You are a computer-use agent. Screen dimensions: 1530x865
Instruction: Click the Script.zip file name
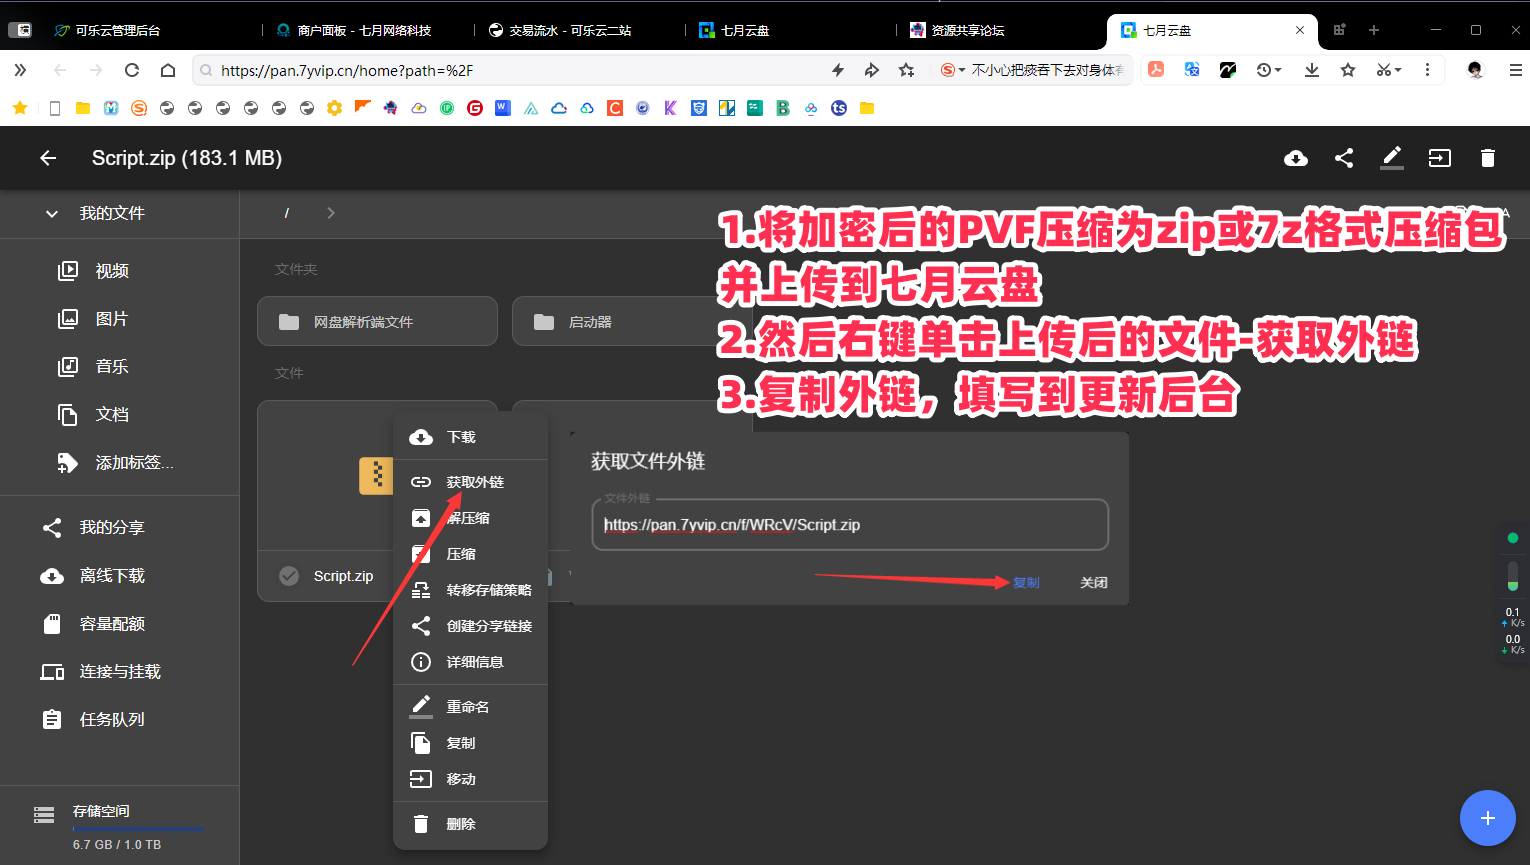pos(343,576)
